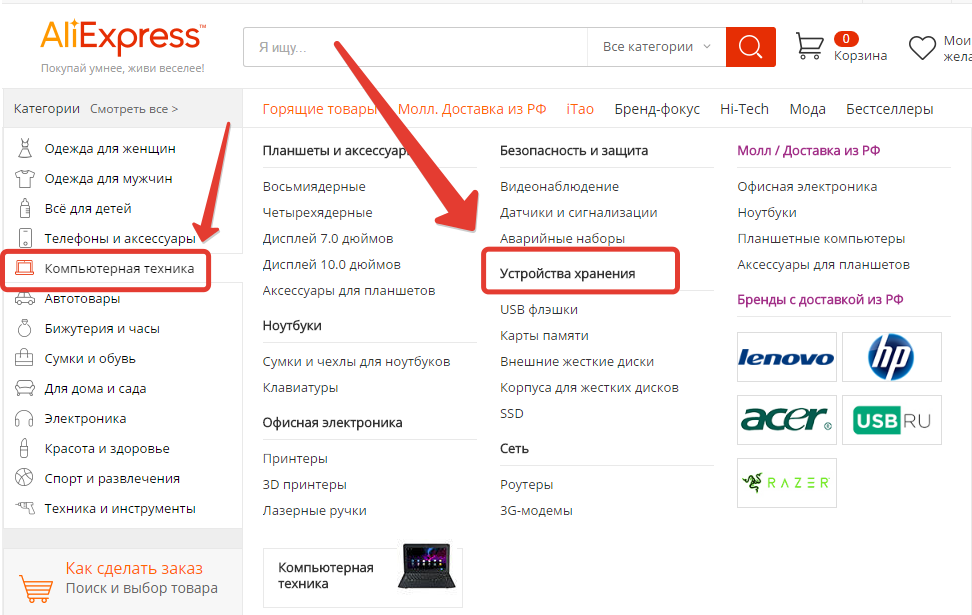Expand the 'Все категории' search dropdown

pyautogui.click(x=656, y=46)
